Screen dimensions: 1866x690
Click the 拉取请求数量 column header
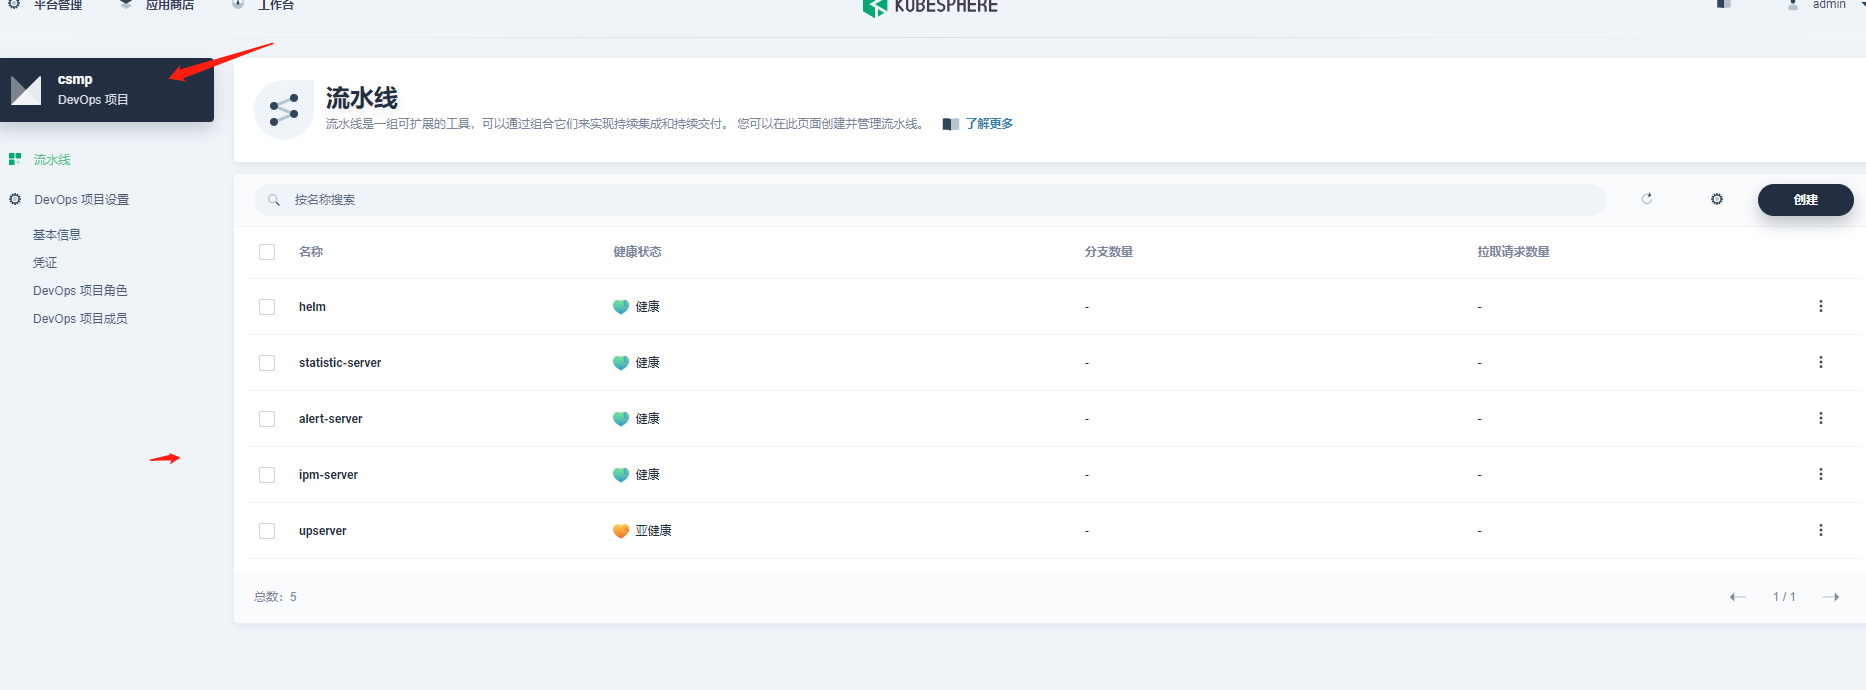click(1513, 252)
